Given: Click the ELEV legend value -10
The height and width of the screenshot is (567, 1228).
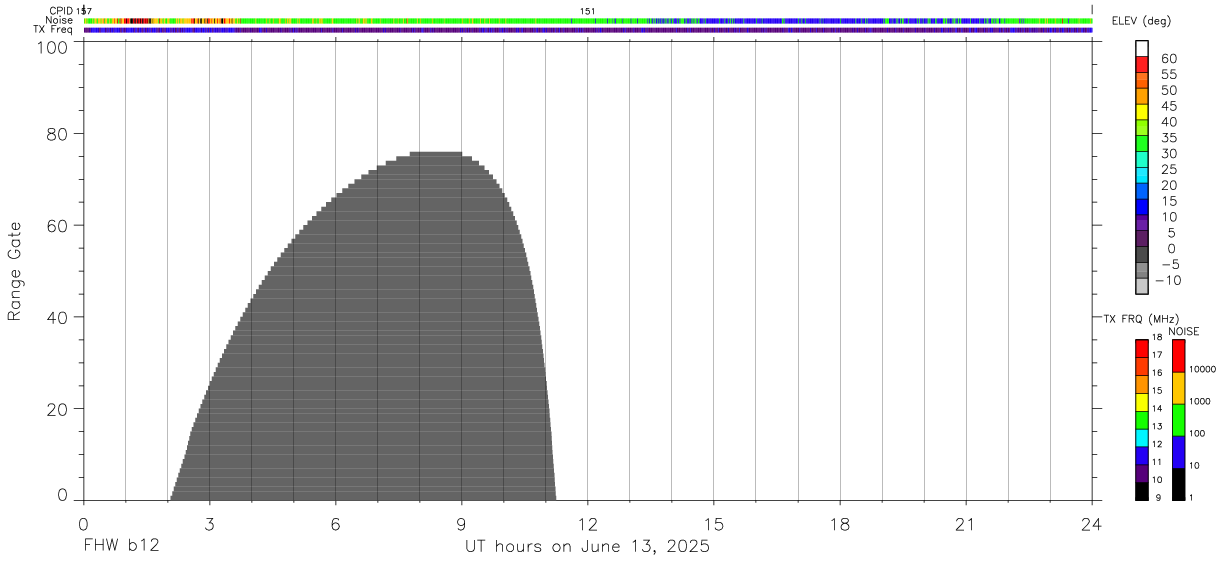Looking at the screenshot, I should tap(1168, 280).
